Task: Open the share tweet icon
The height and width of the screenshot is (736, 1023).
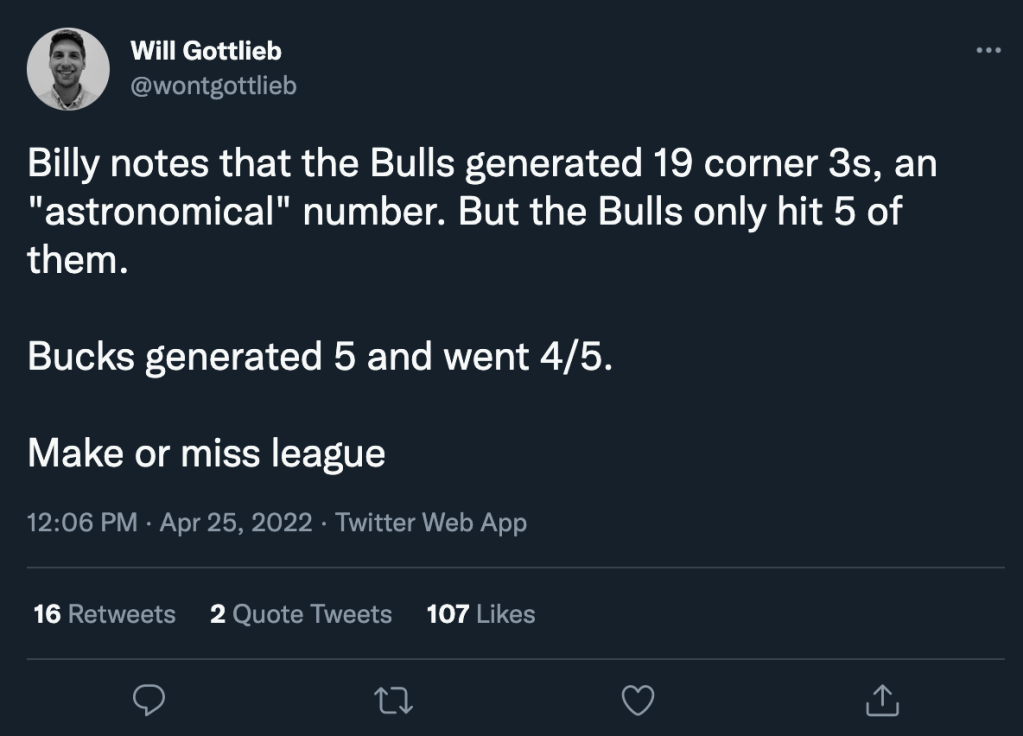Action: (881, 700)
